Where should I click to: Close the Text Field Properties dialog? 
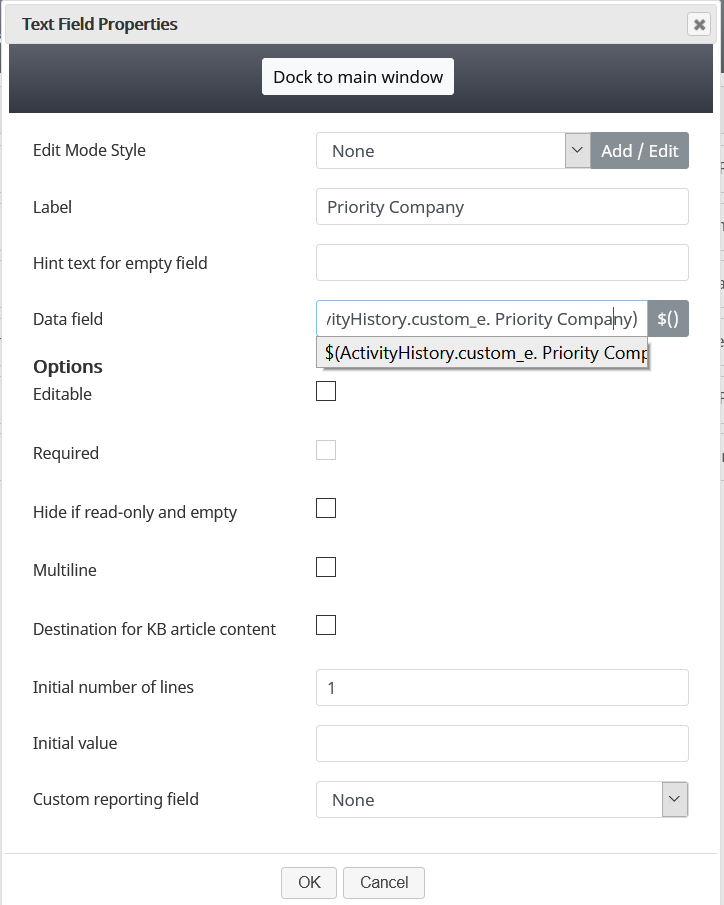(x=699, y=25)
